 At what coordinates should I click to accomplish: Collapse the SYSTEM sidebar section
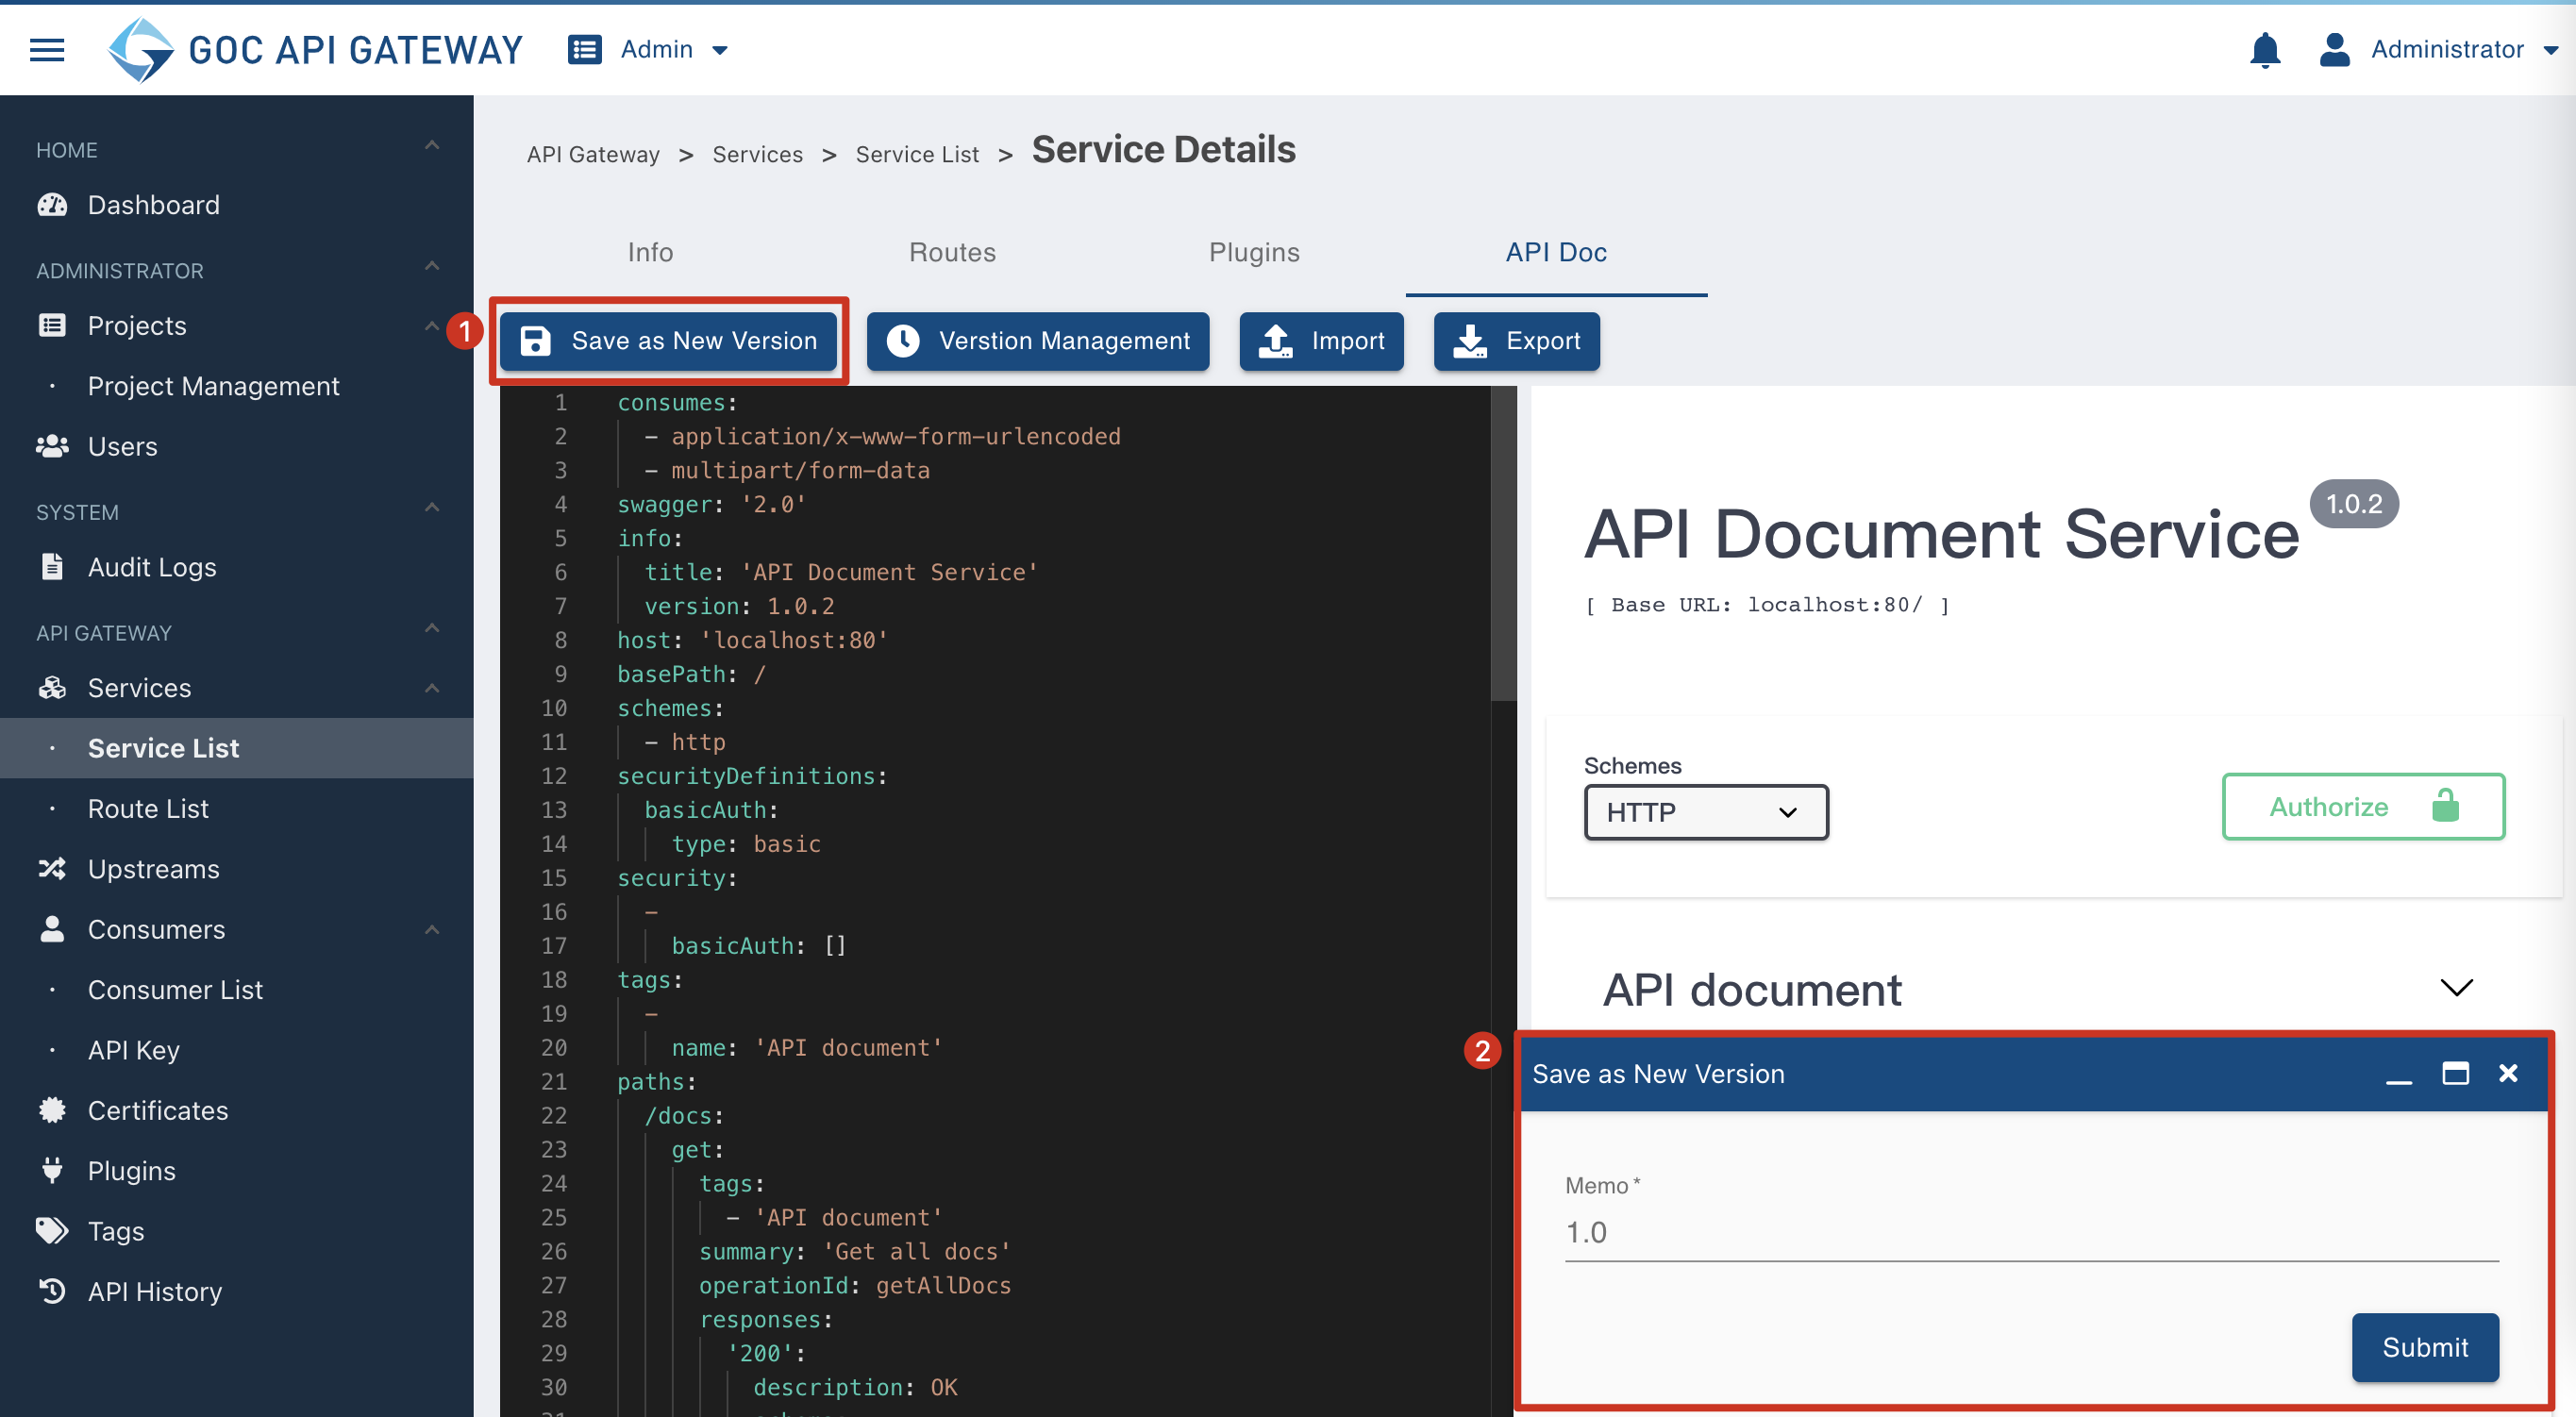point(432,508)
